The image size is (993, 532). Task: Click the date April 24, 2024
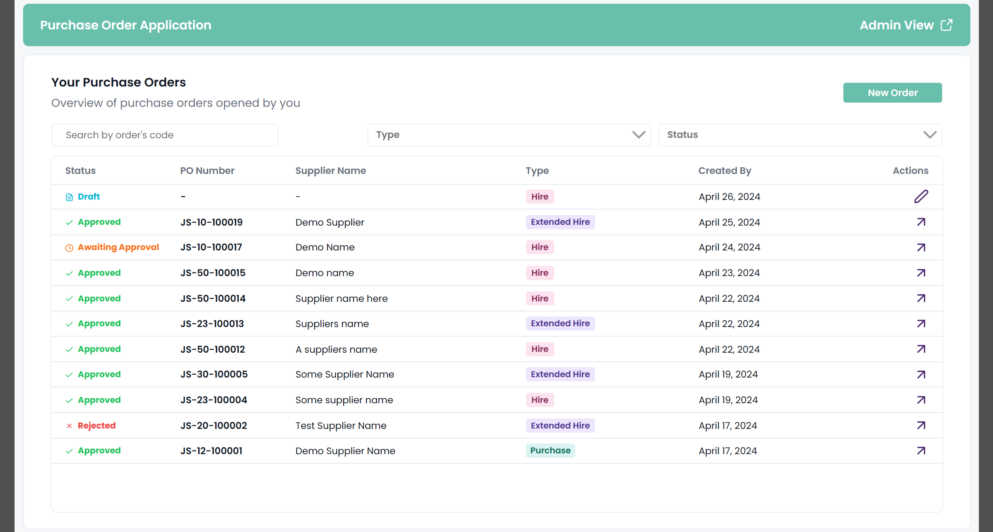click(x=729, y=248)
